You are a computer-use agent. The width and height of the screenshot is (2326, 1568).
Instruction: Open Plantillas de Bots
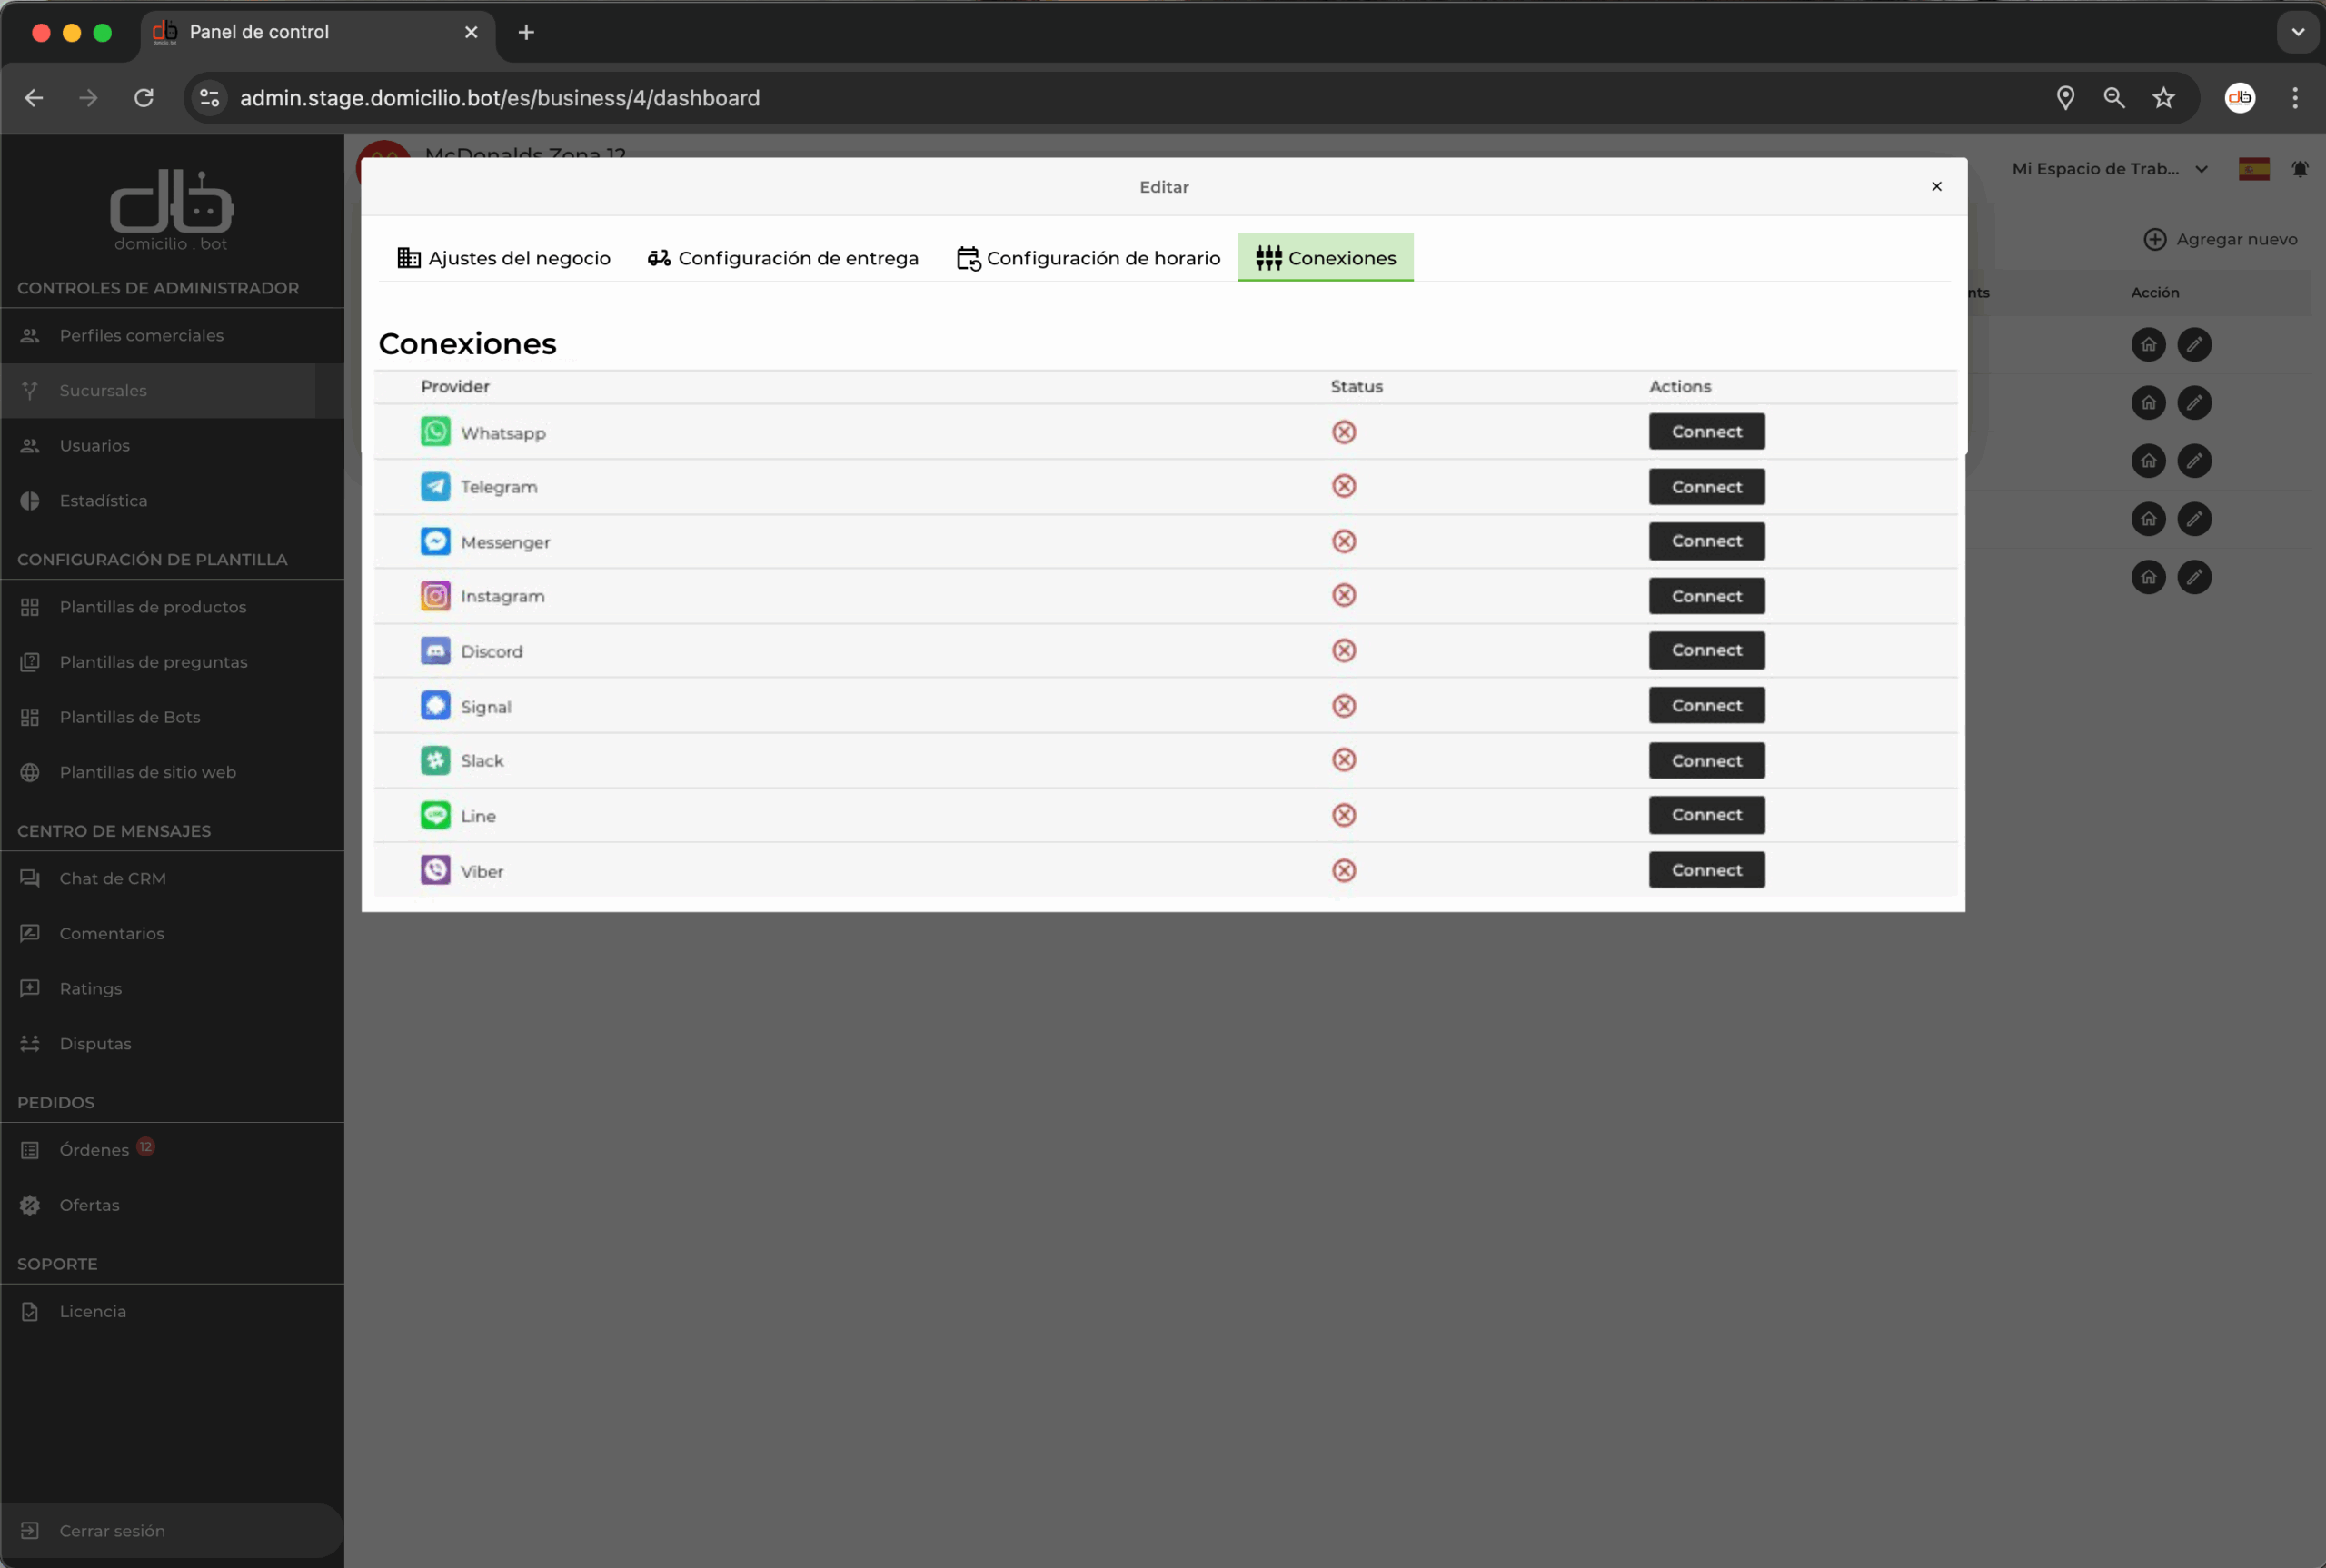click(172, 717)
